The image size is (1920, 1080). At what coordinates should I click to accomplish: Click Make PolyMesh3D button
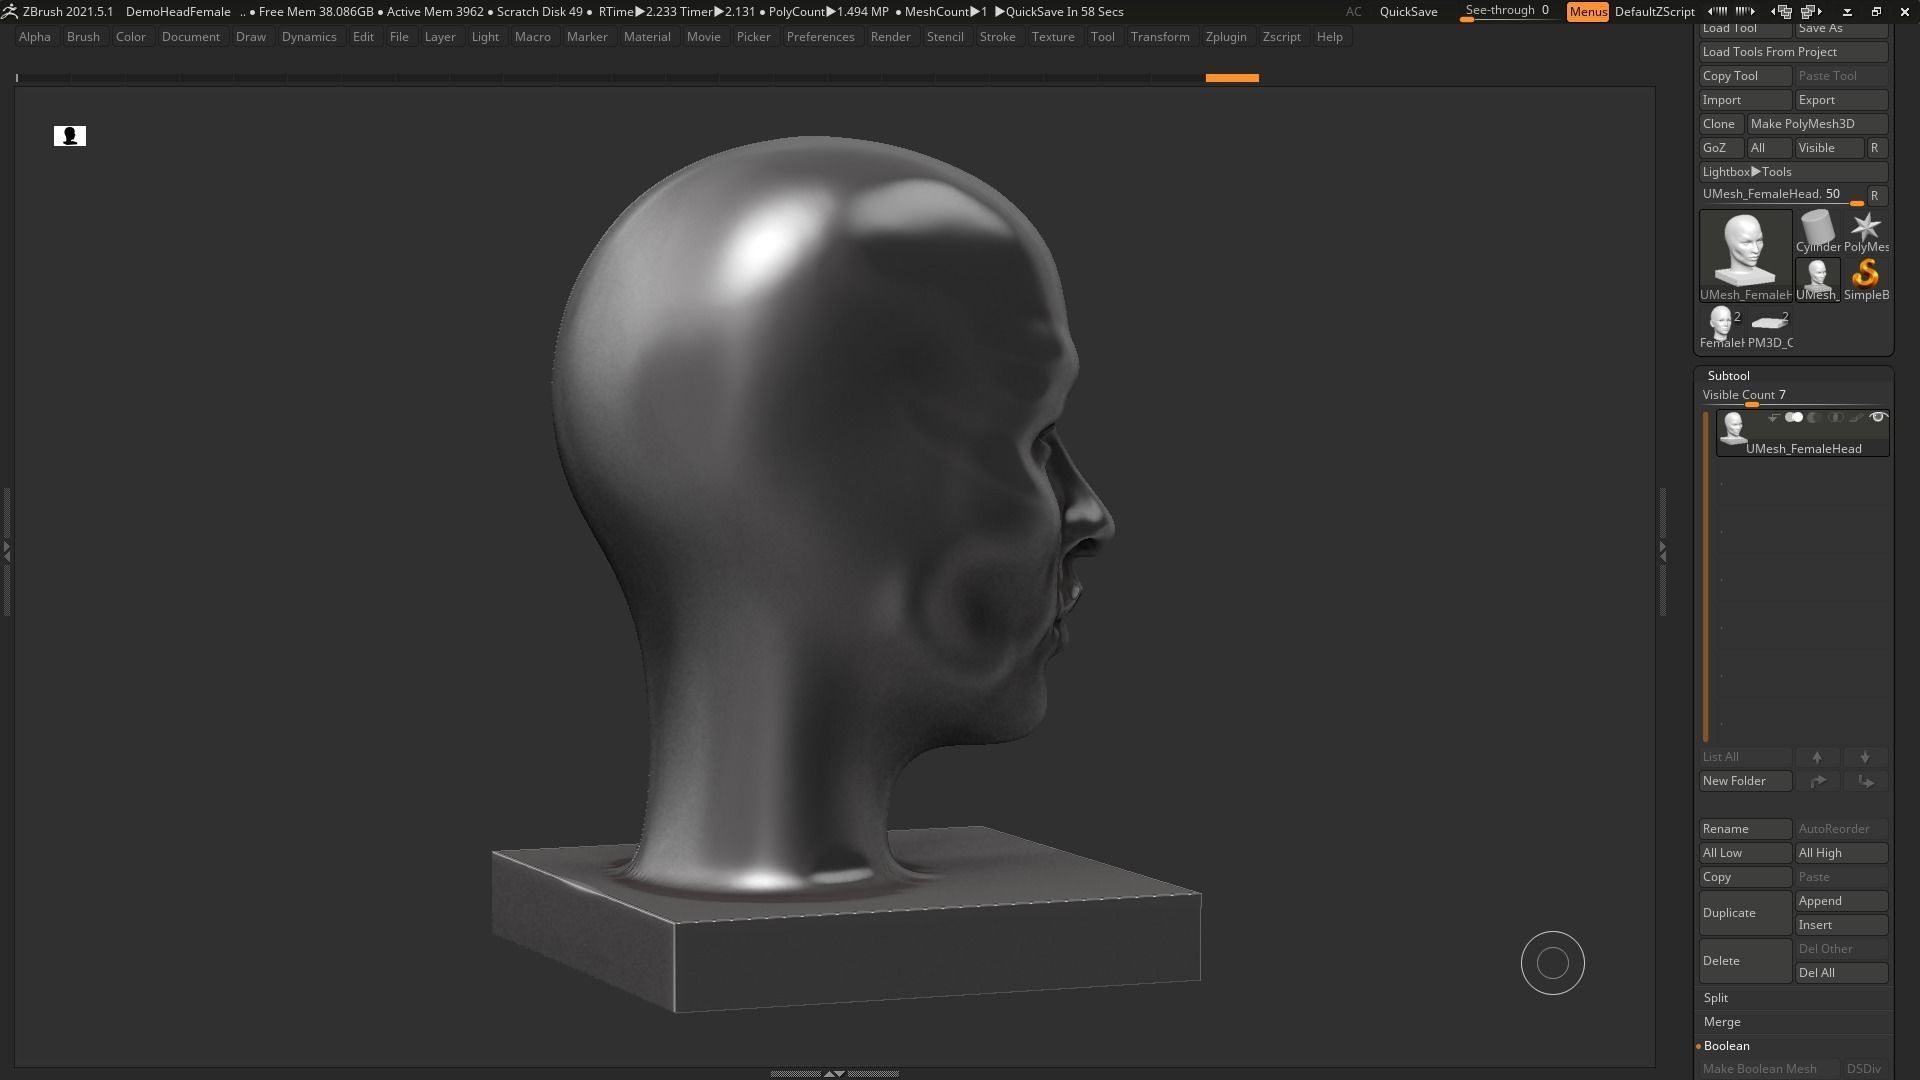pyautogui.click(x=1817, y=124)
